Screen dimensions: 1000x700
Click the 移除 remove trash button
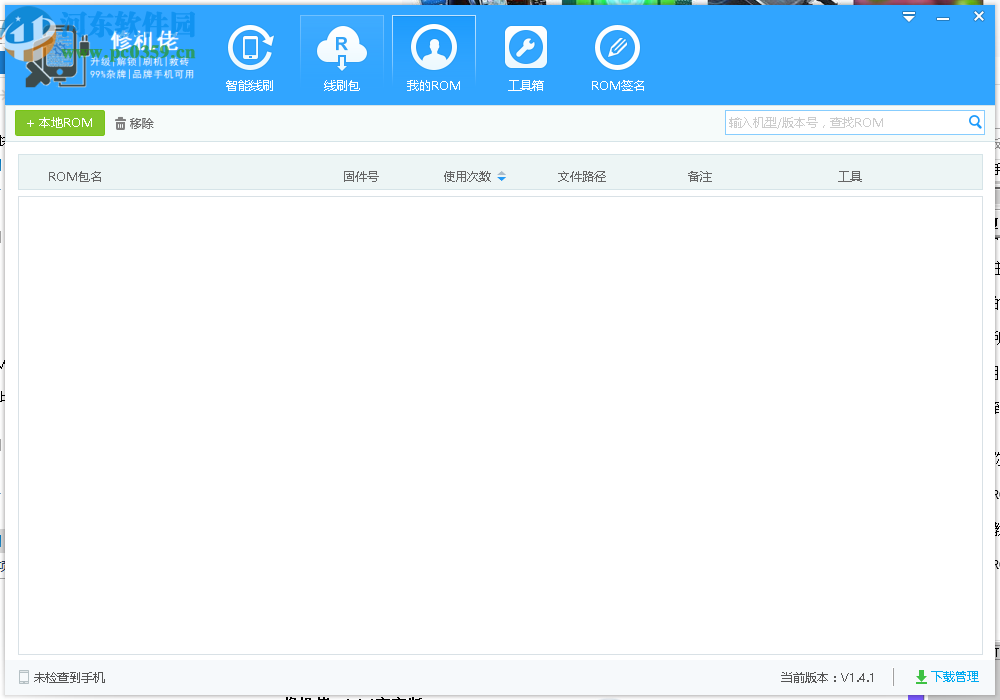(x=135, y=124)
